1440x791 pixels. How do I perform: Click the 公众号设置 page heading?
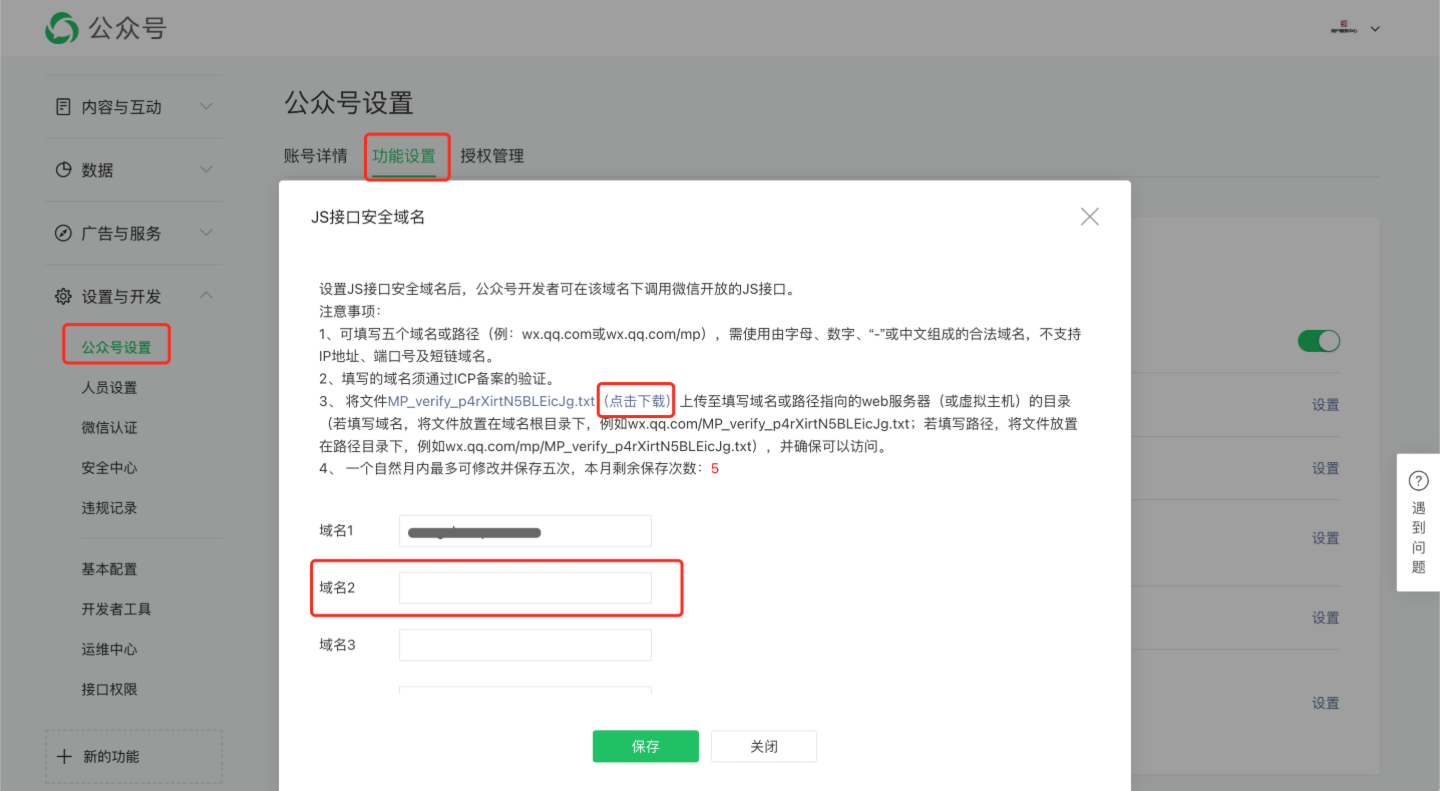click(x=348, y=102)
